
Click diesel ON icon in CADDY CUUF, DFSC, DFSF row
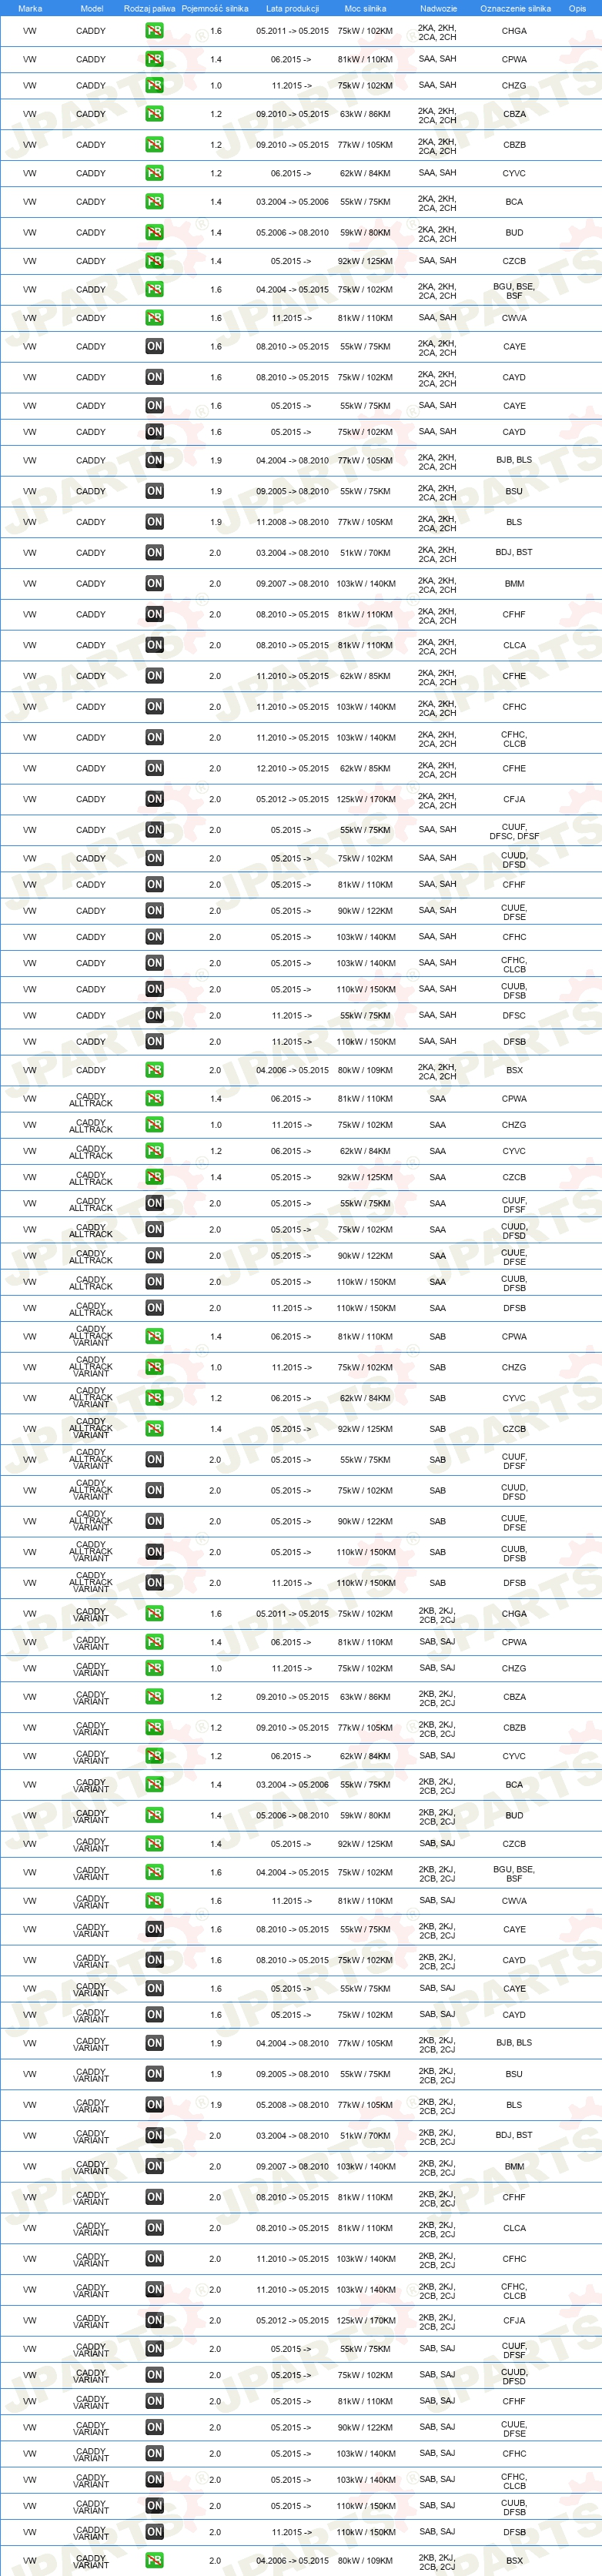pyautogui.click(x=154, y=830)
